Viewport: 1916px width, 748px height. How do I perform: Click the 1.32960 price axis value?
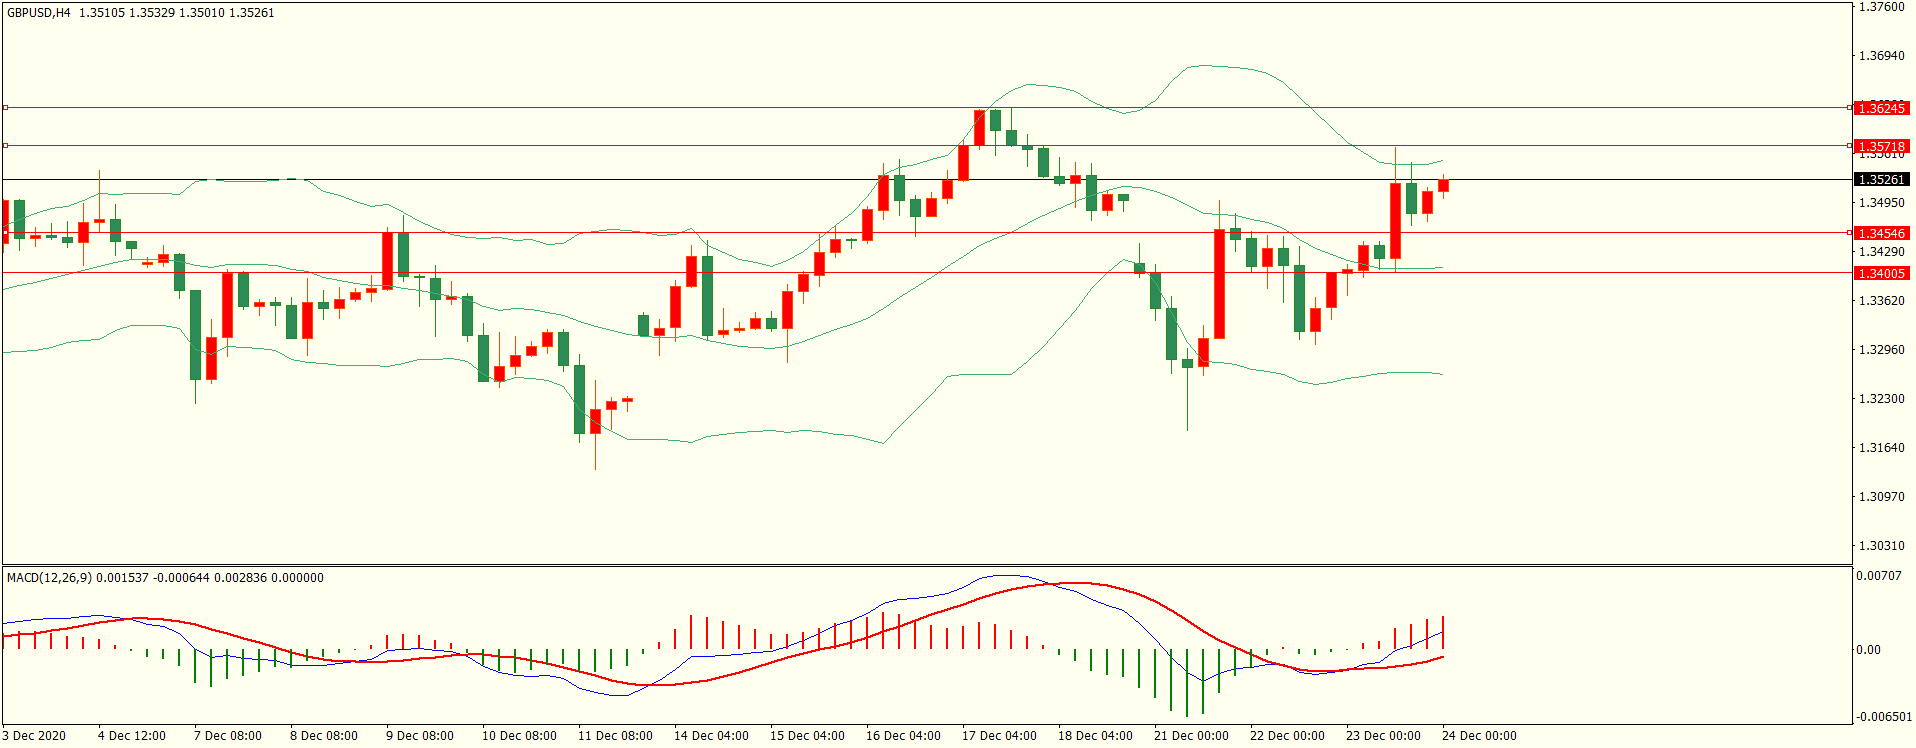tap(1881, 350)
